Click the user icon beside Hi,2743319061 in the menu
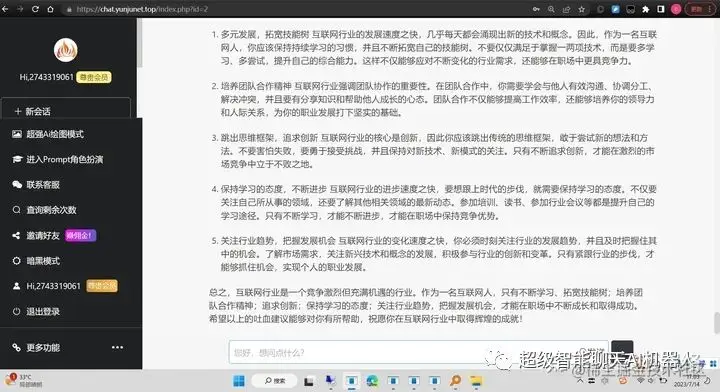This screenshot has width=720, height=392. click(17, 286)
